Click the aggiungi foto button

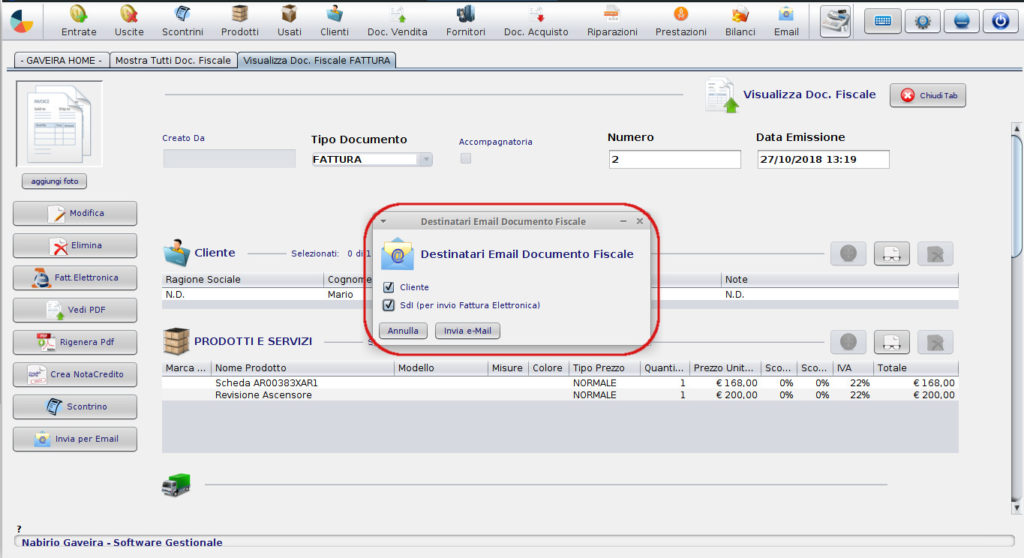pos(54,181)
